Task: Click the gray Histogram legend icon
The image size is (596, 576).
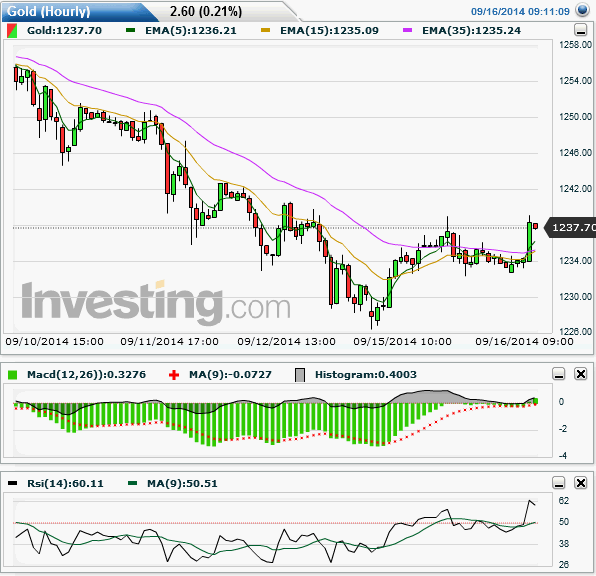Action: [x=300, y=375]
